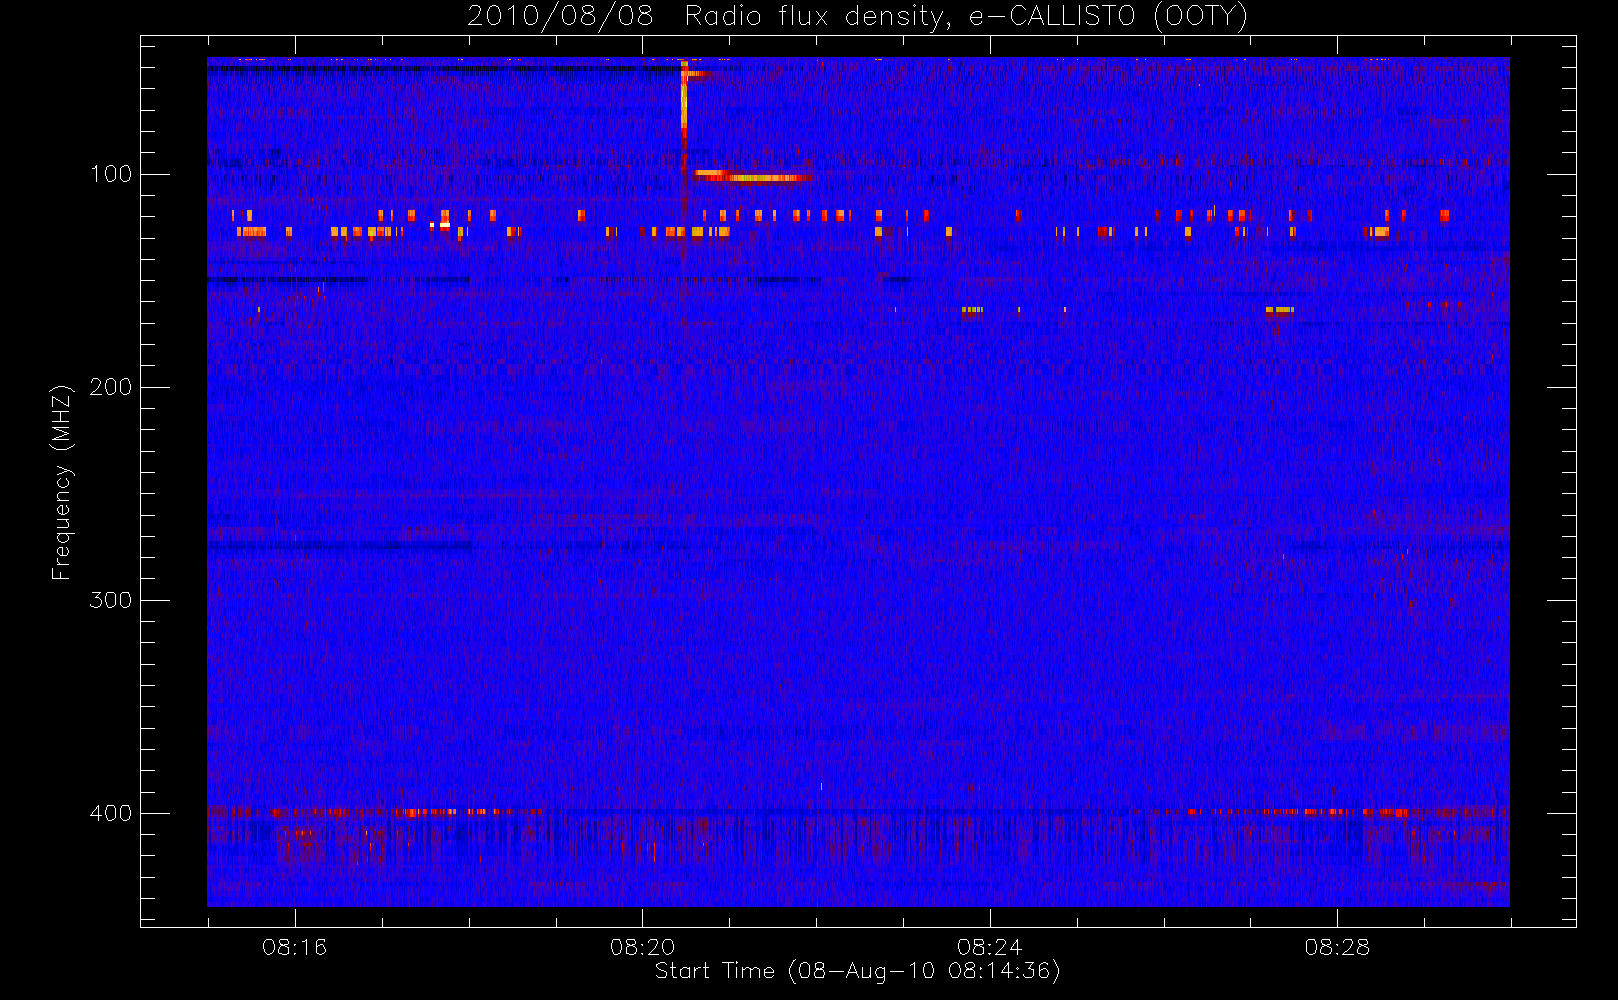Click the horizontal yellow-red emission band at 100 MHz
This screenshot has width=1618, height=1000.
pyautogui.click(x=753, y=177)
